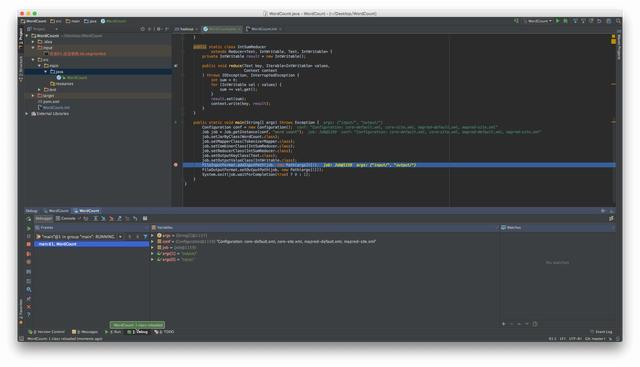Click View Breakpoints icon in debug sidebar
This screenshot has width=640, height=367.
[29, 254]
